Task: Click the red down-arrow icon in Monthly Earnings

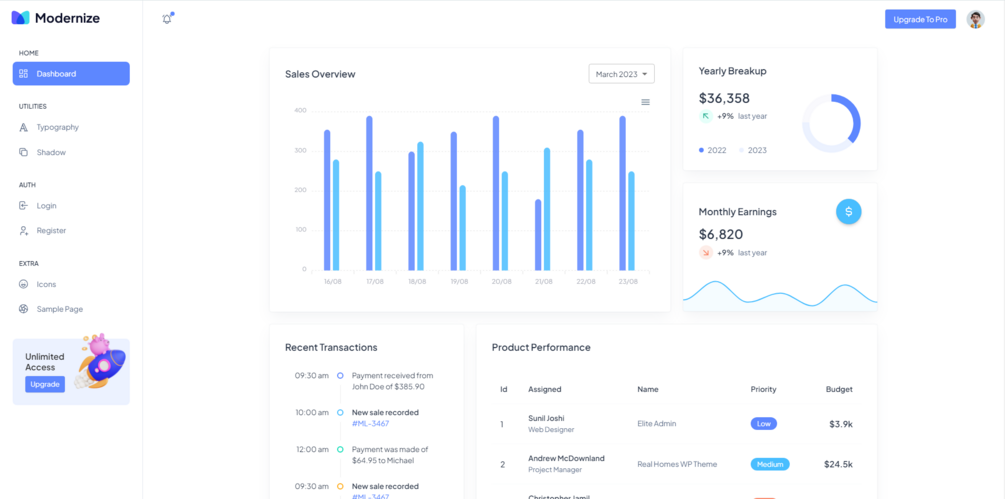Action: 706,252
